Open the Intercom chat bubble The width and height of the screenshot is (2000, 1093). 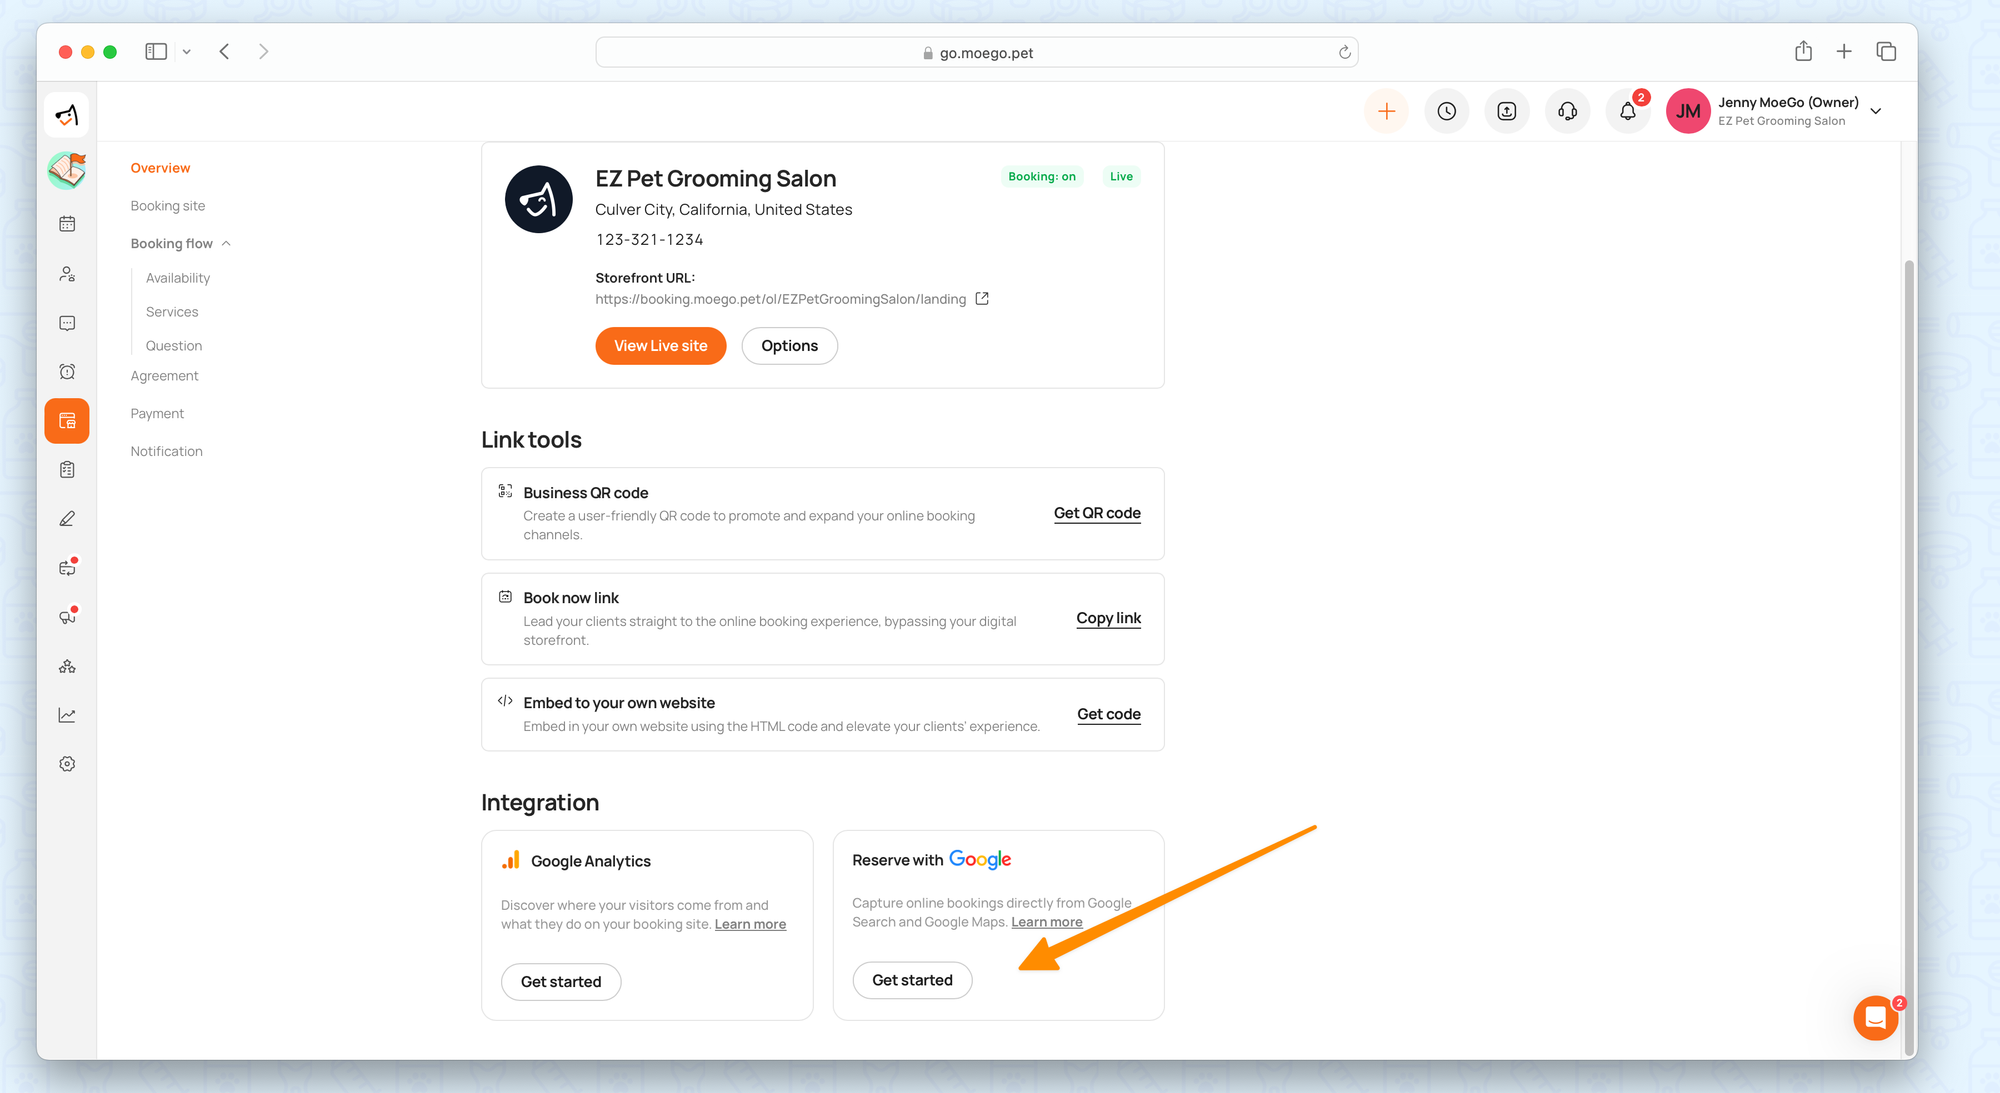1875,1018
